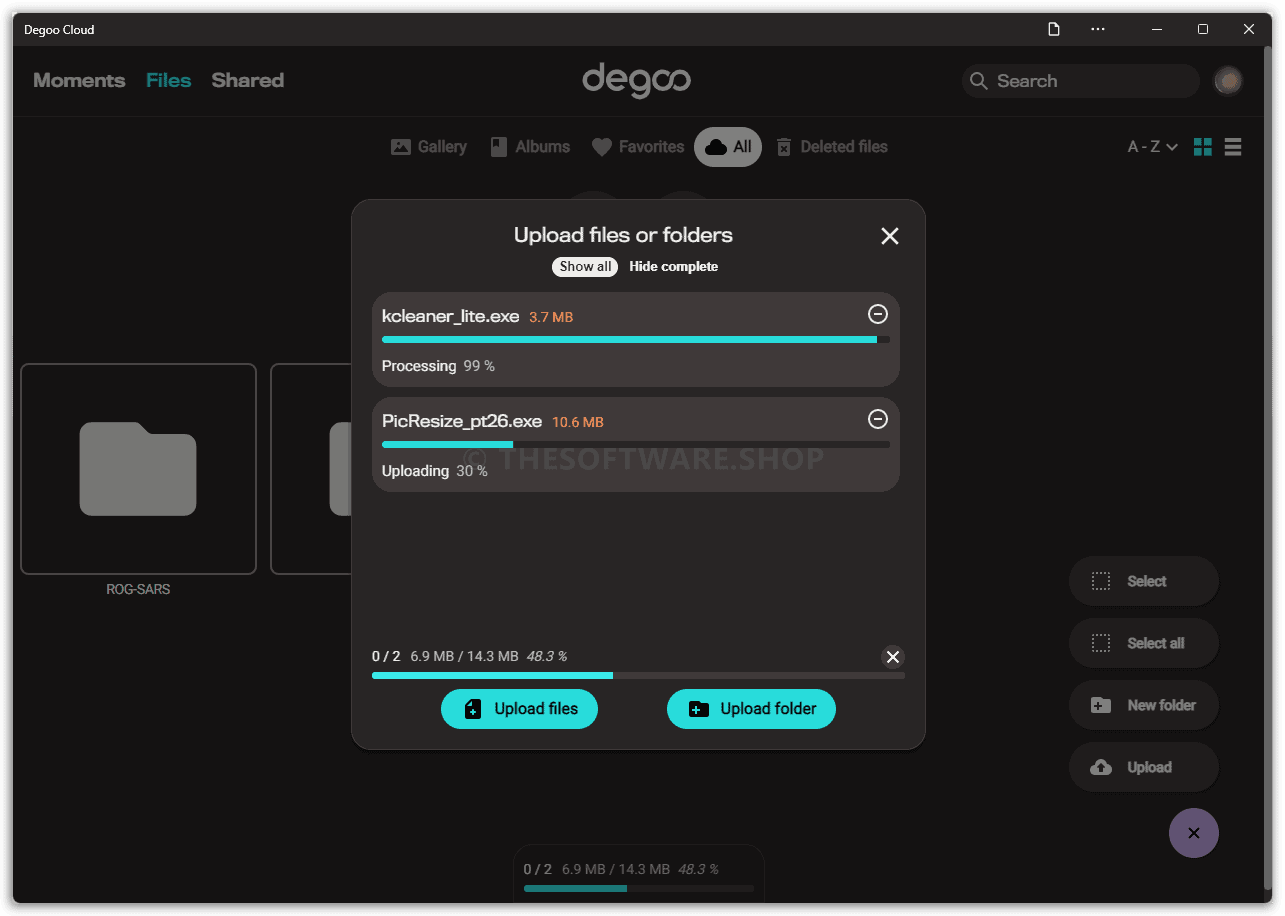Open the Shared tab
This screenshot has height=916, width=1285.
pos(248,81)
